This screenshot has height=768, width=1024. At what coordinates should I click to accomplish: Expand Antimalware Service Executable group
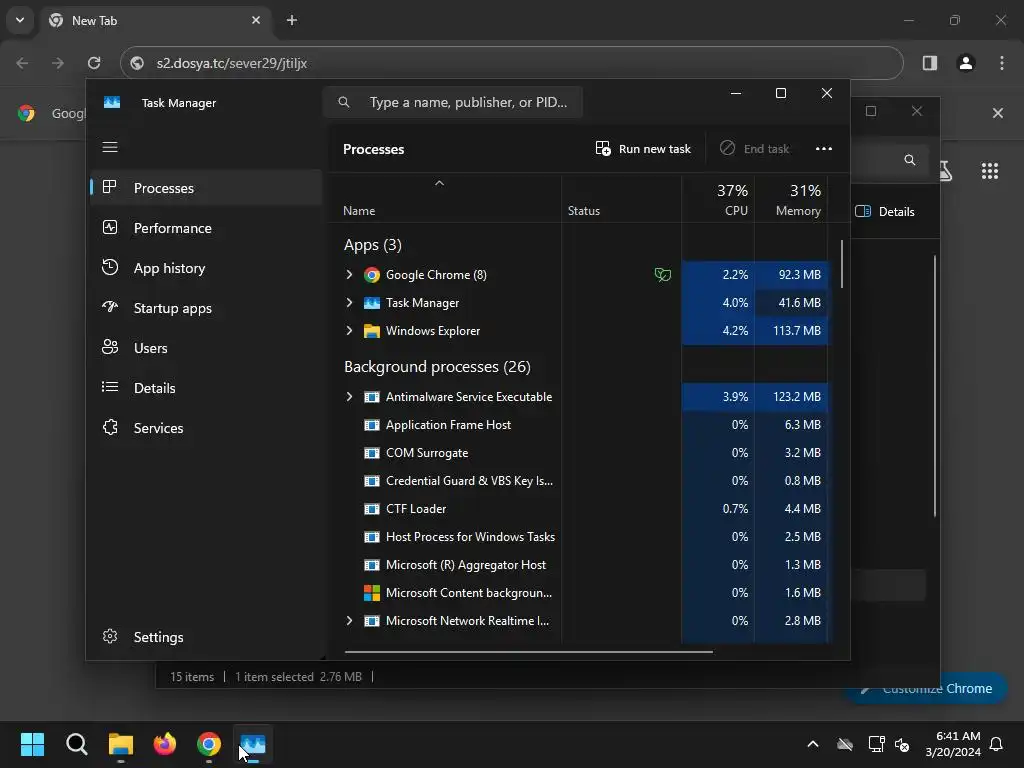coord(349,396)
